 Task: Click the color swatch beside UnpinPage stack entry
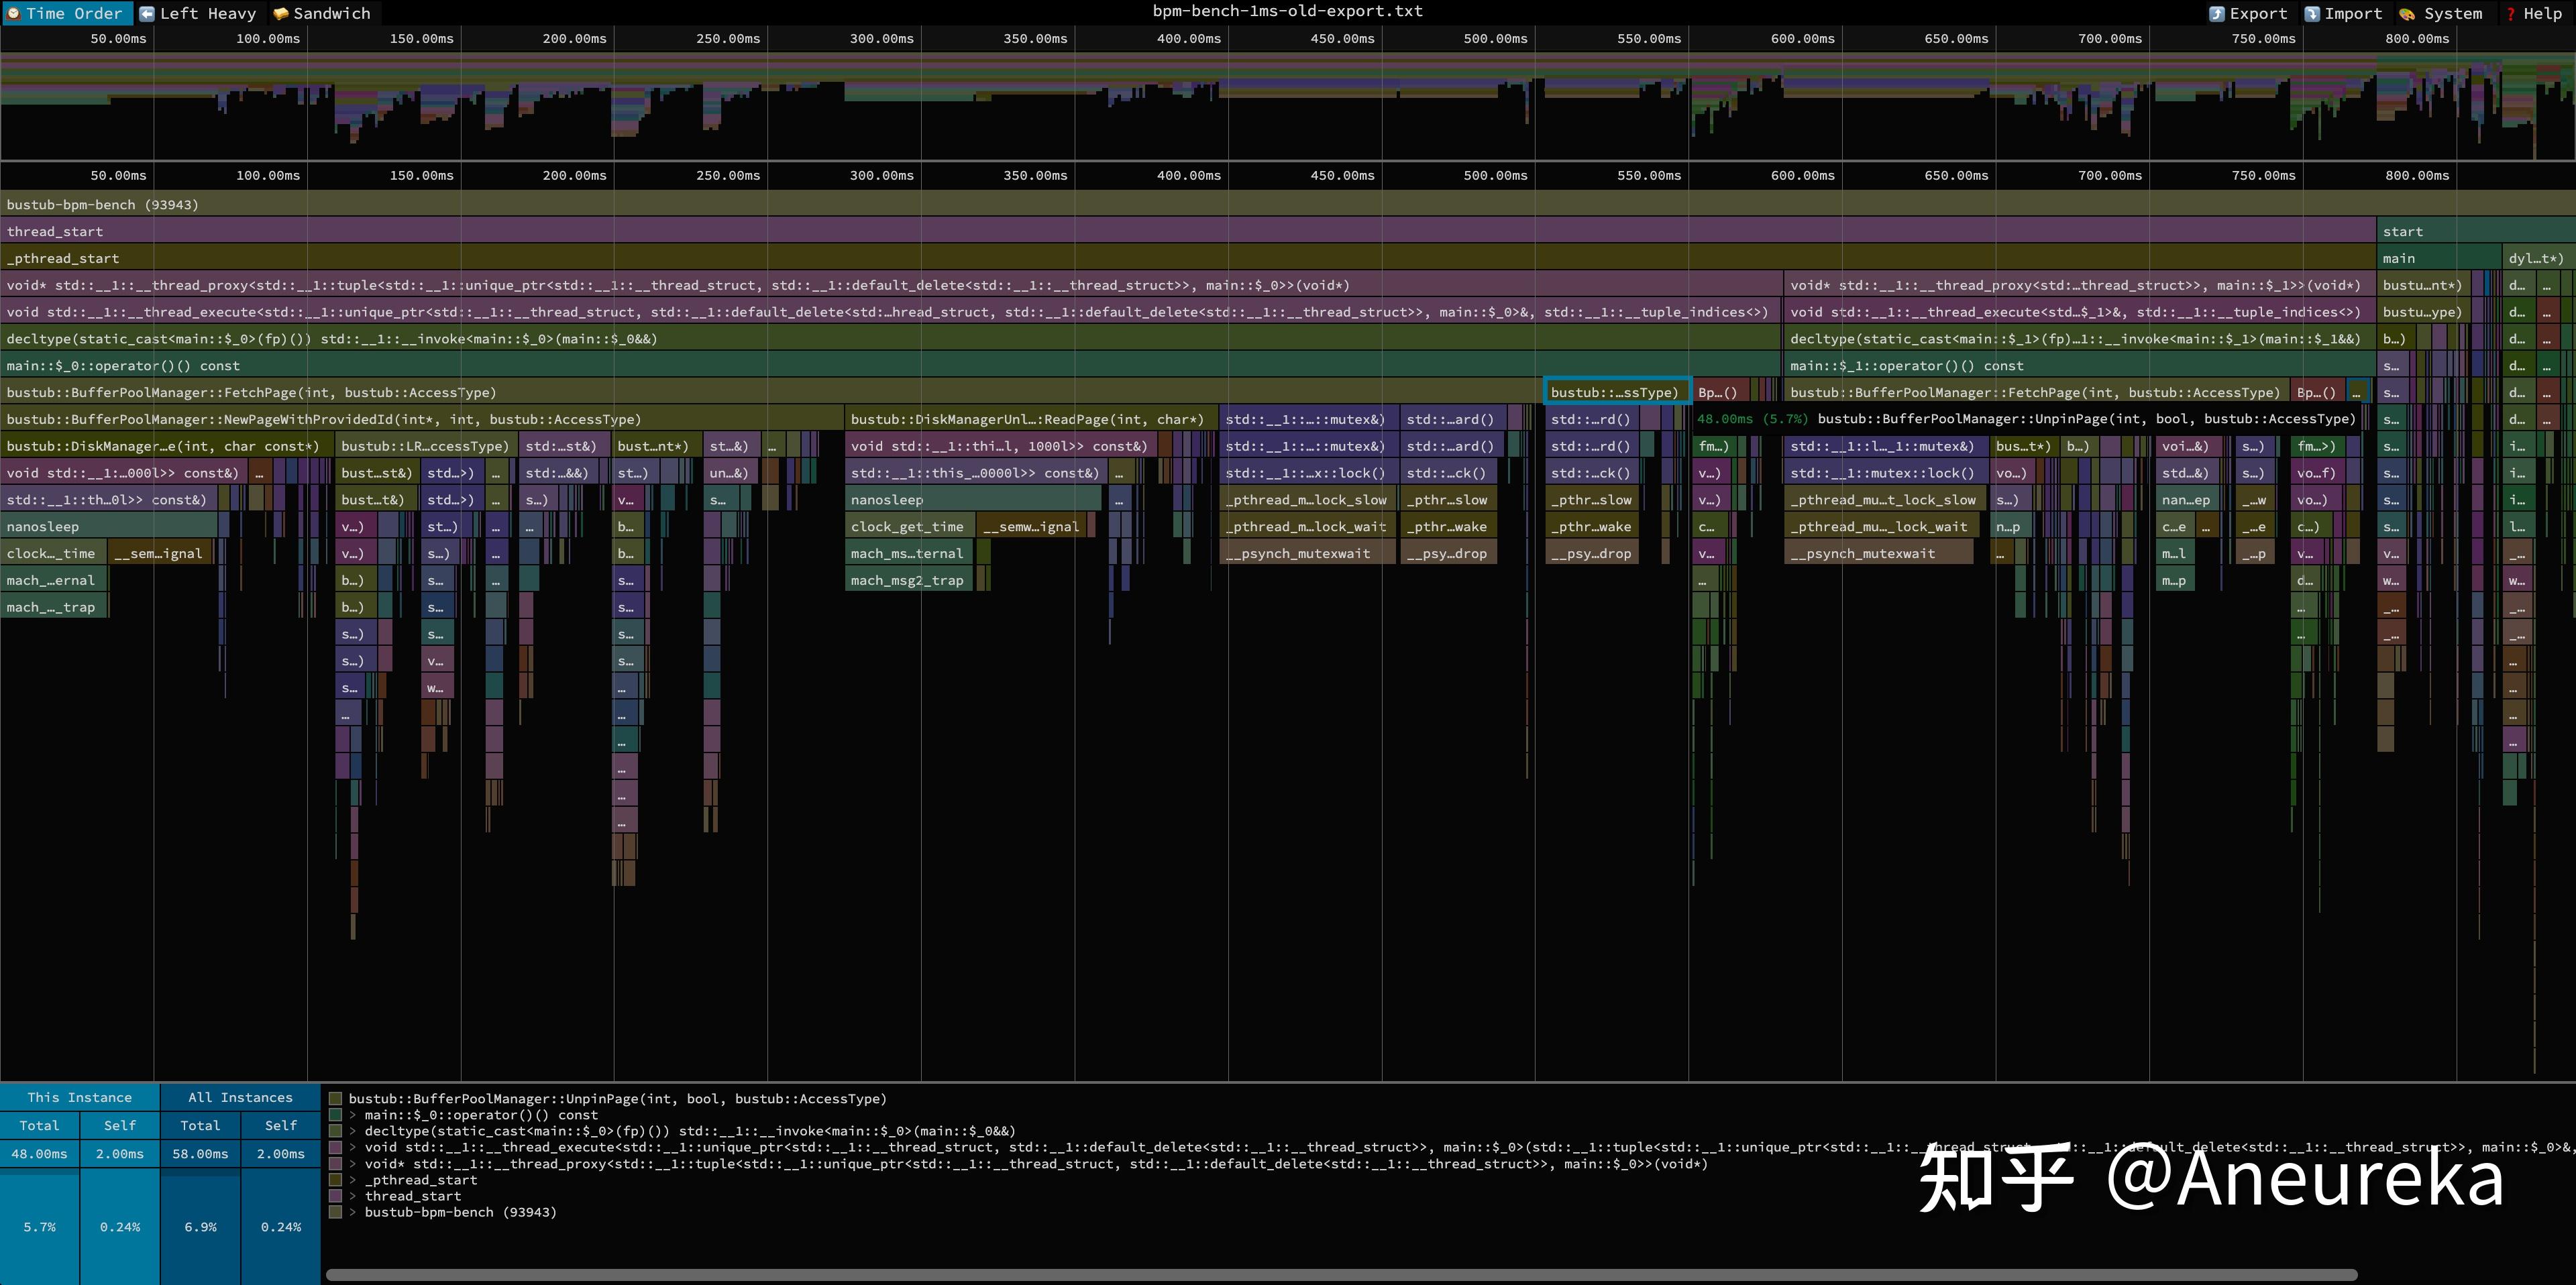335,1099
